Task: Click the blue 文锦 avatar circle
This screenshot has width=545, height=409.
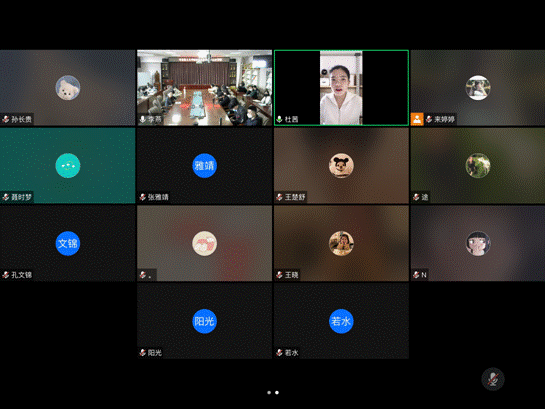Action: point(68,243)
